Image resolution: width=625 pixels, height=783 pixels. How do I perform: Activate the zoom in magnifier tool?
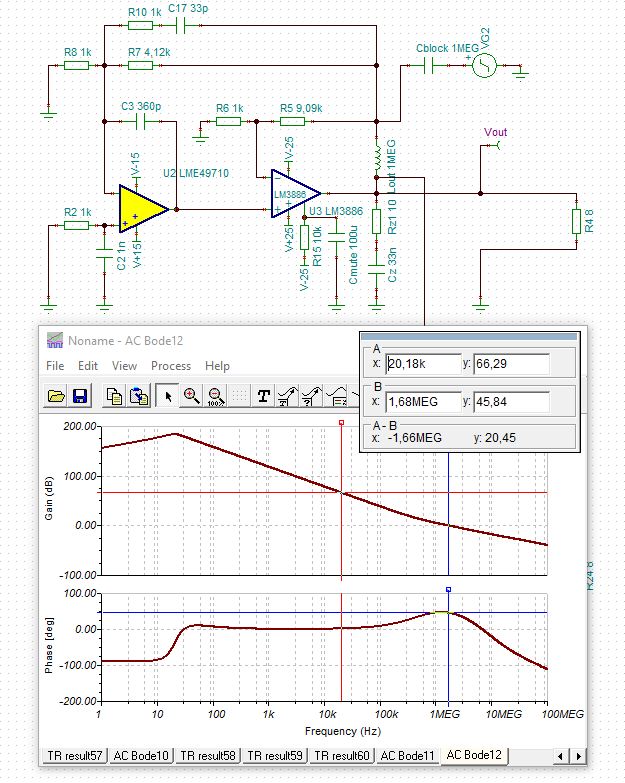coord(191,396)
